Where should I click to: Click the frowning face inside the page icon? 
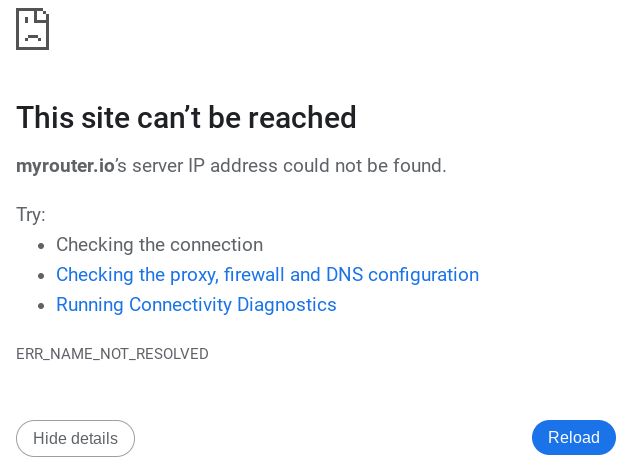32,35
